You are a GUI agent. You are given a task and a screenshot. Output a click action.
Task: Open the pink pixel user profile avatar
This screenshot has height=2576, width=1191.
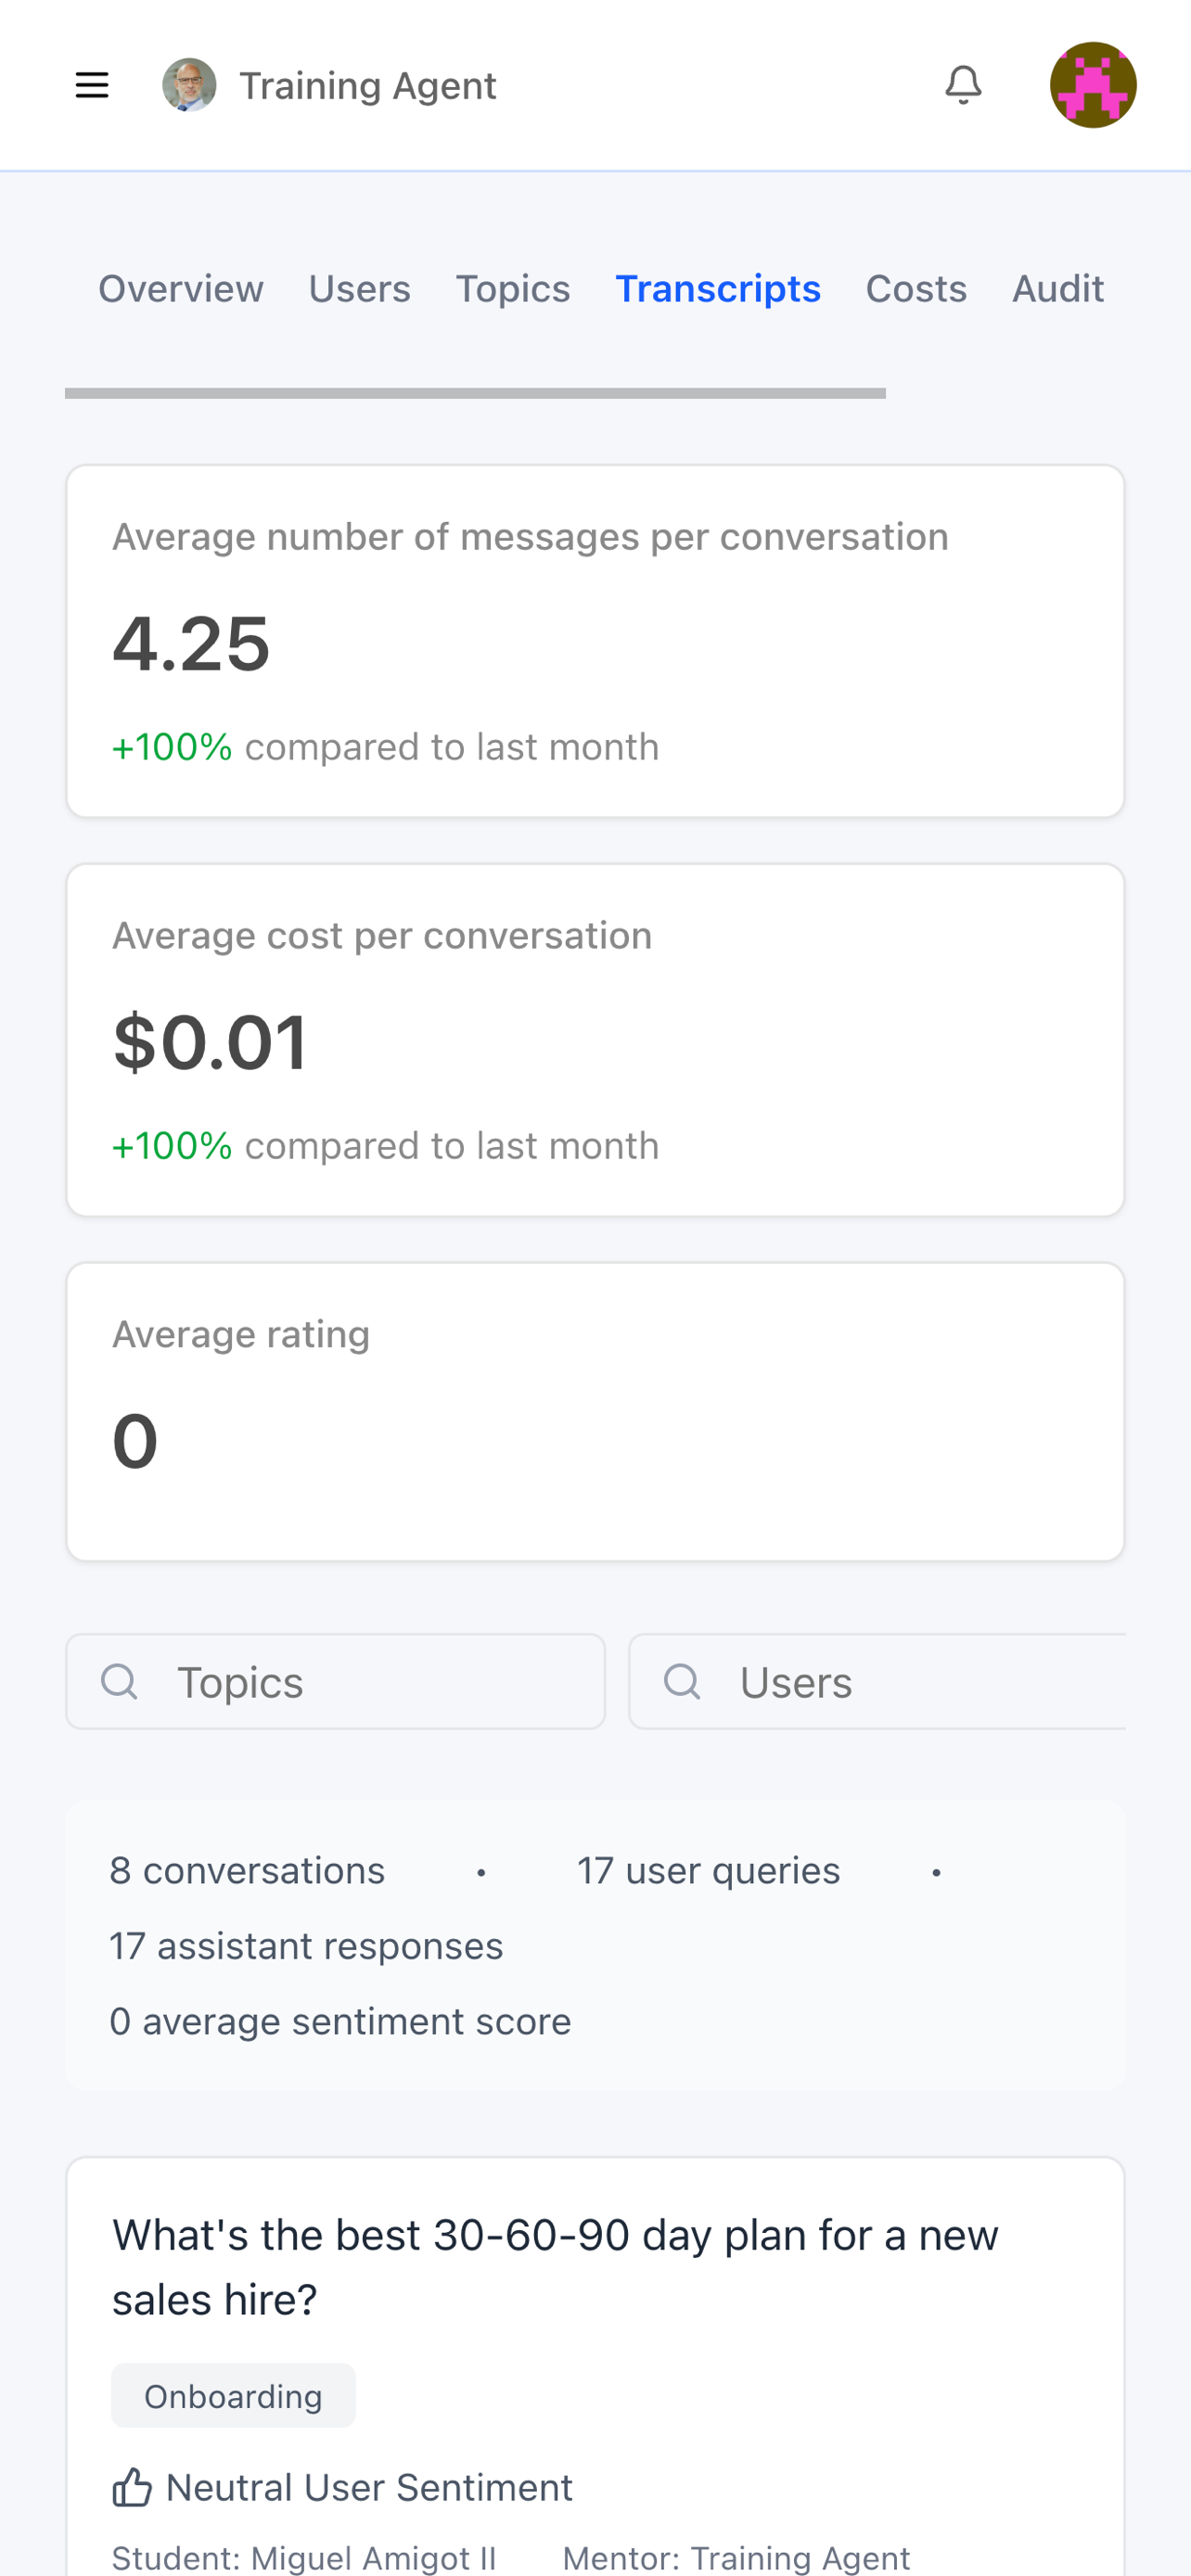(x=1092, y=85)
